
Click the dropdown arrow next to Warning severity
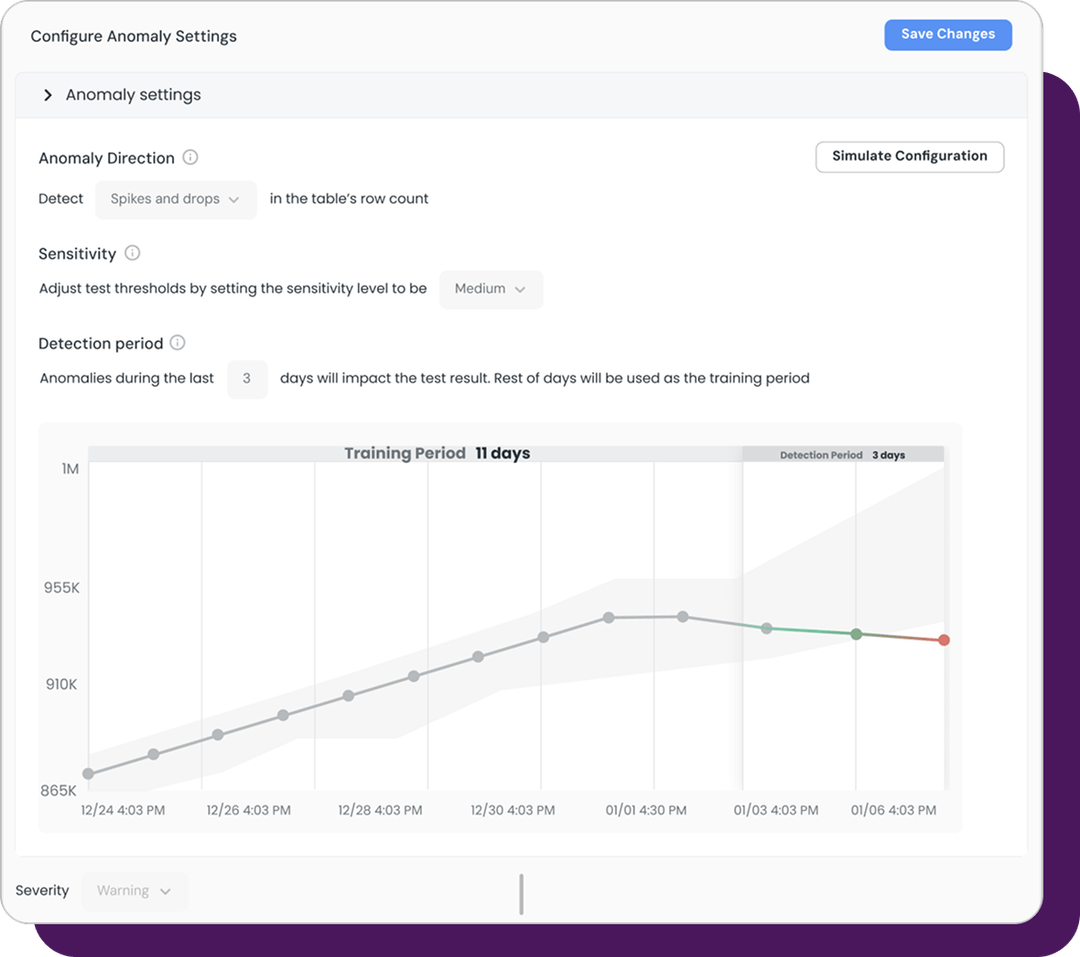tap(165, 891)
